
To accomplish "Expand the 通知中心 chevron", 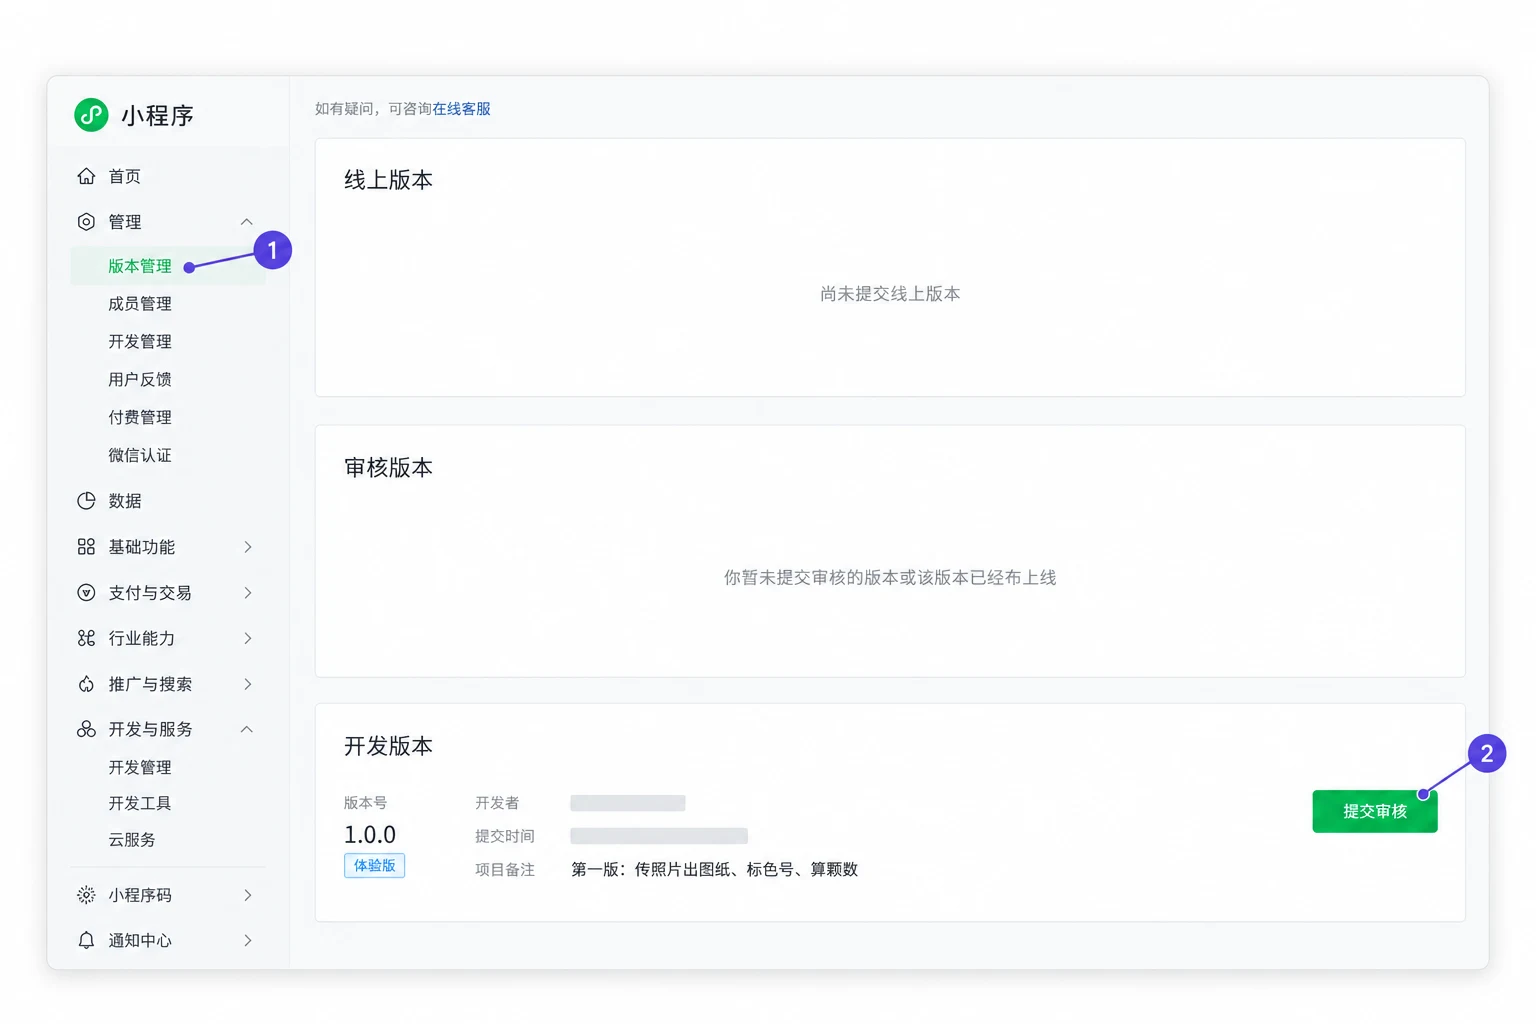I will pos(248,940).
